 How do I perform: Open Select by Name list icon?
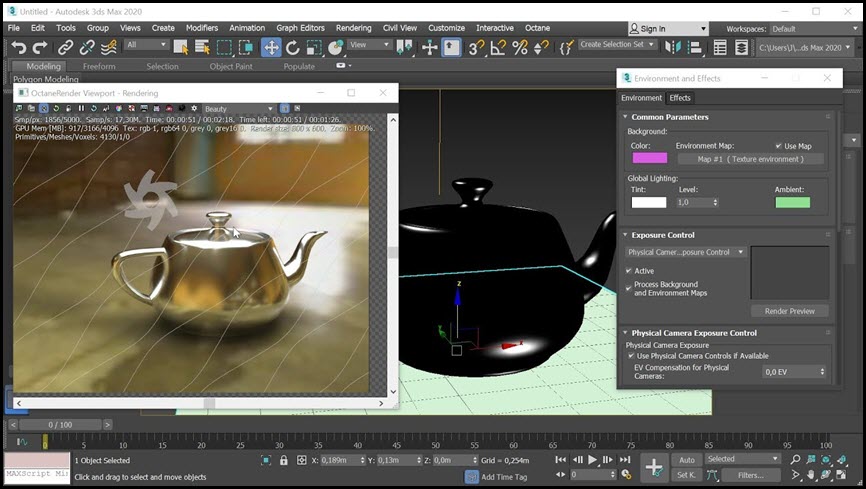(x=202, y=48)
